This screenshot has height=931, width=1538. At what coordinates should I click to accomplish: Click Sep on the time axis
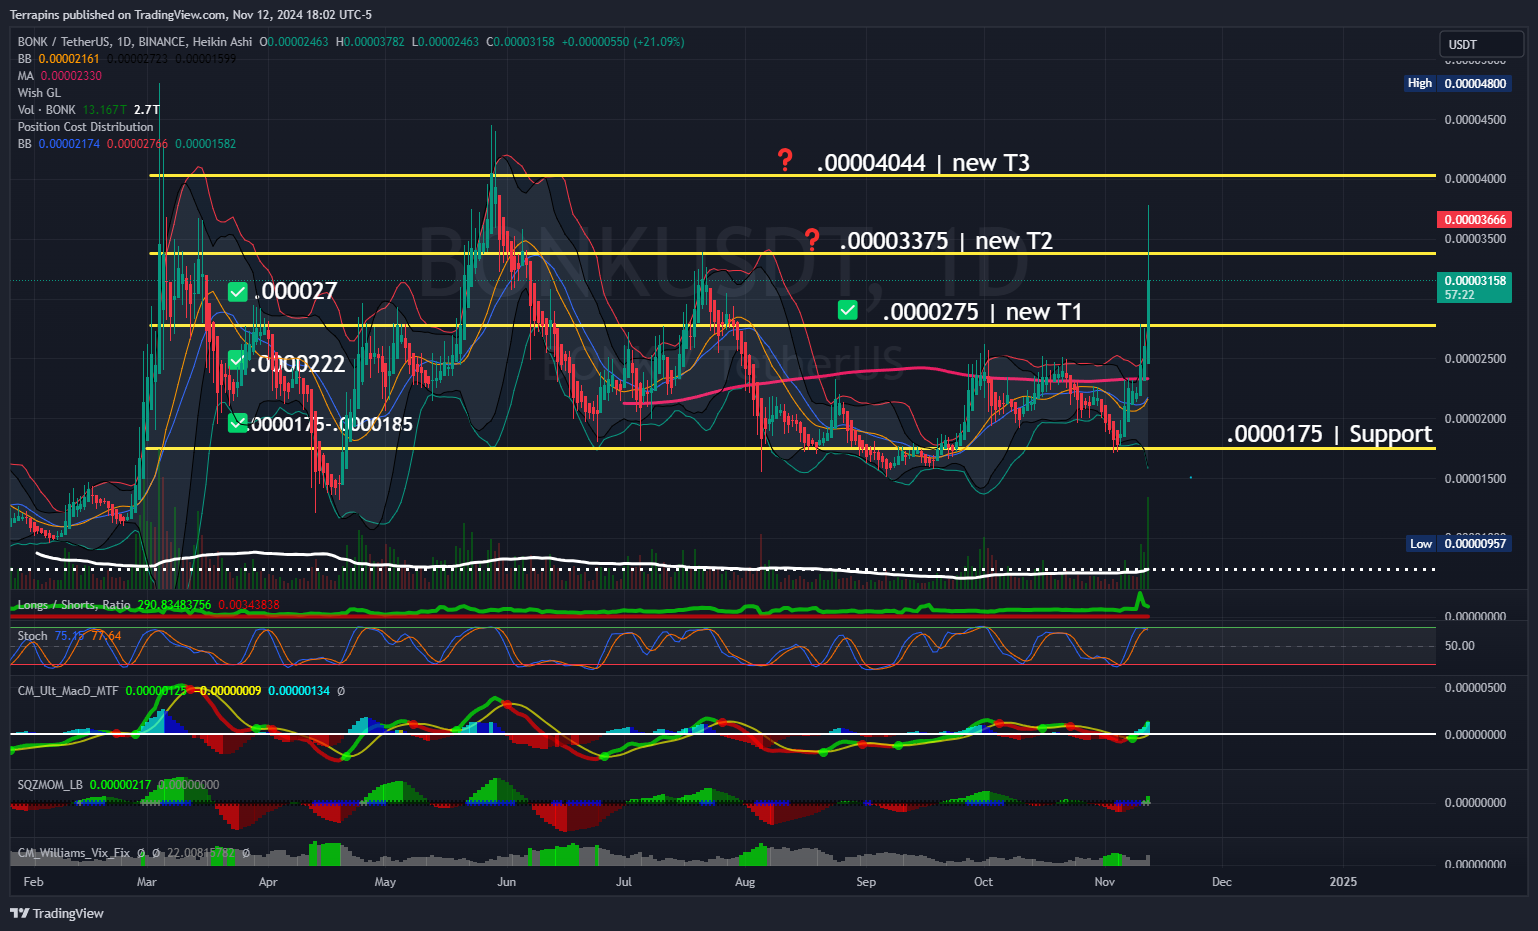pos(866,882)
